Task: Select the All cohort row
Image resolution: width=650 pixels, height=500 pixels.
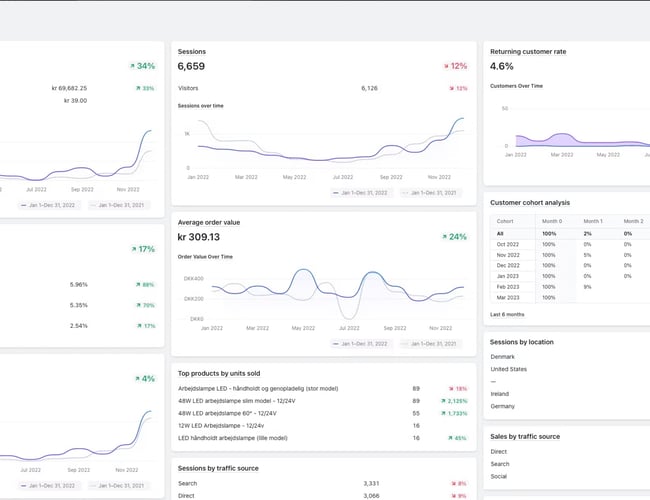Action: [570, 234]
